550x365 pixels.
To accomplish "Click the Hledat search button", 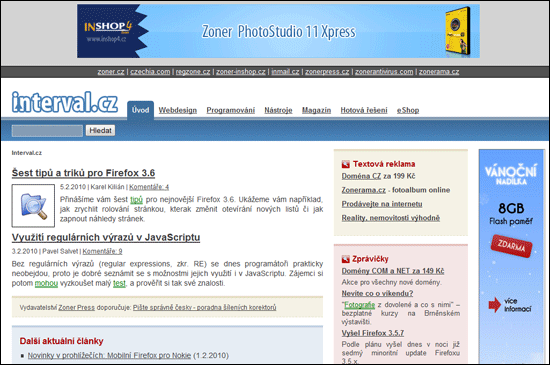I will [x=100, y=130].
